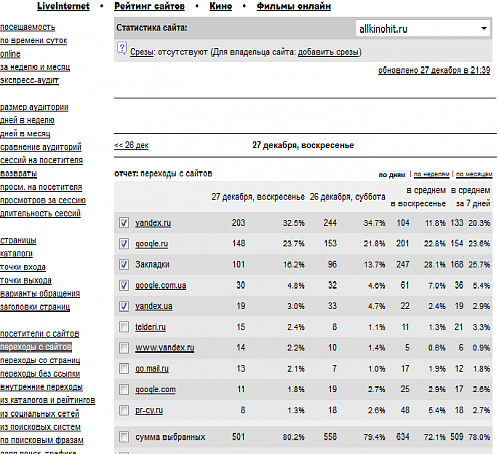Check the telderi.ru row checkbox
The width and height of the screenshot is (499, 454).
click(x=124, y=327)
